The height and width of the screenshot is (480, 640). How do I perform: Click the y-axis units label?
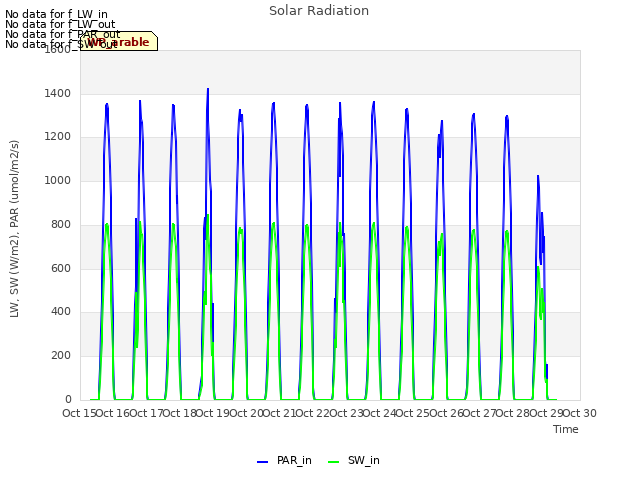point(14,229)
